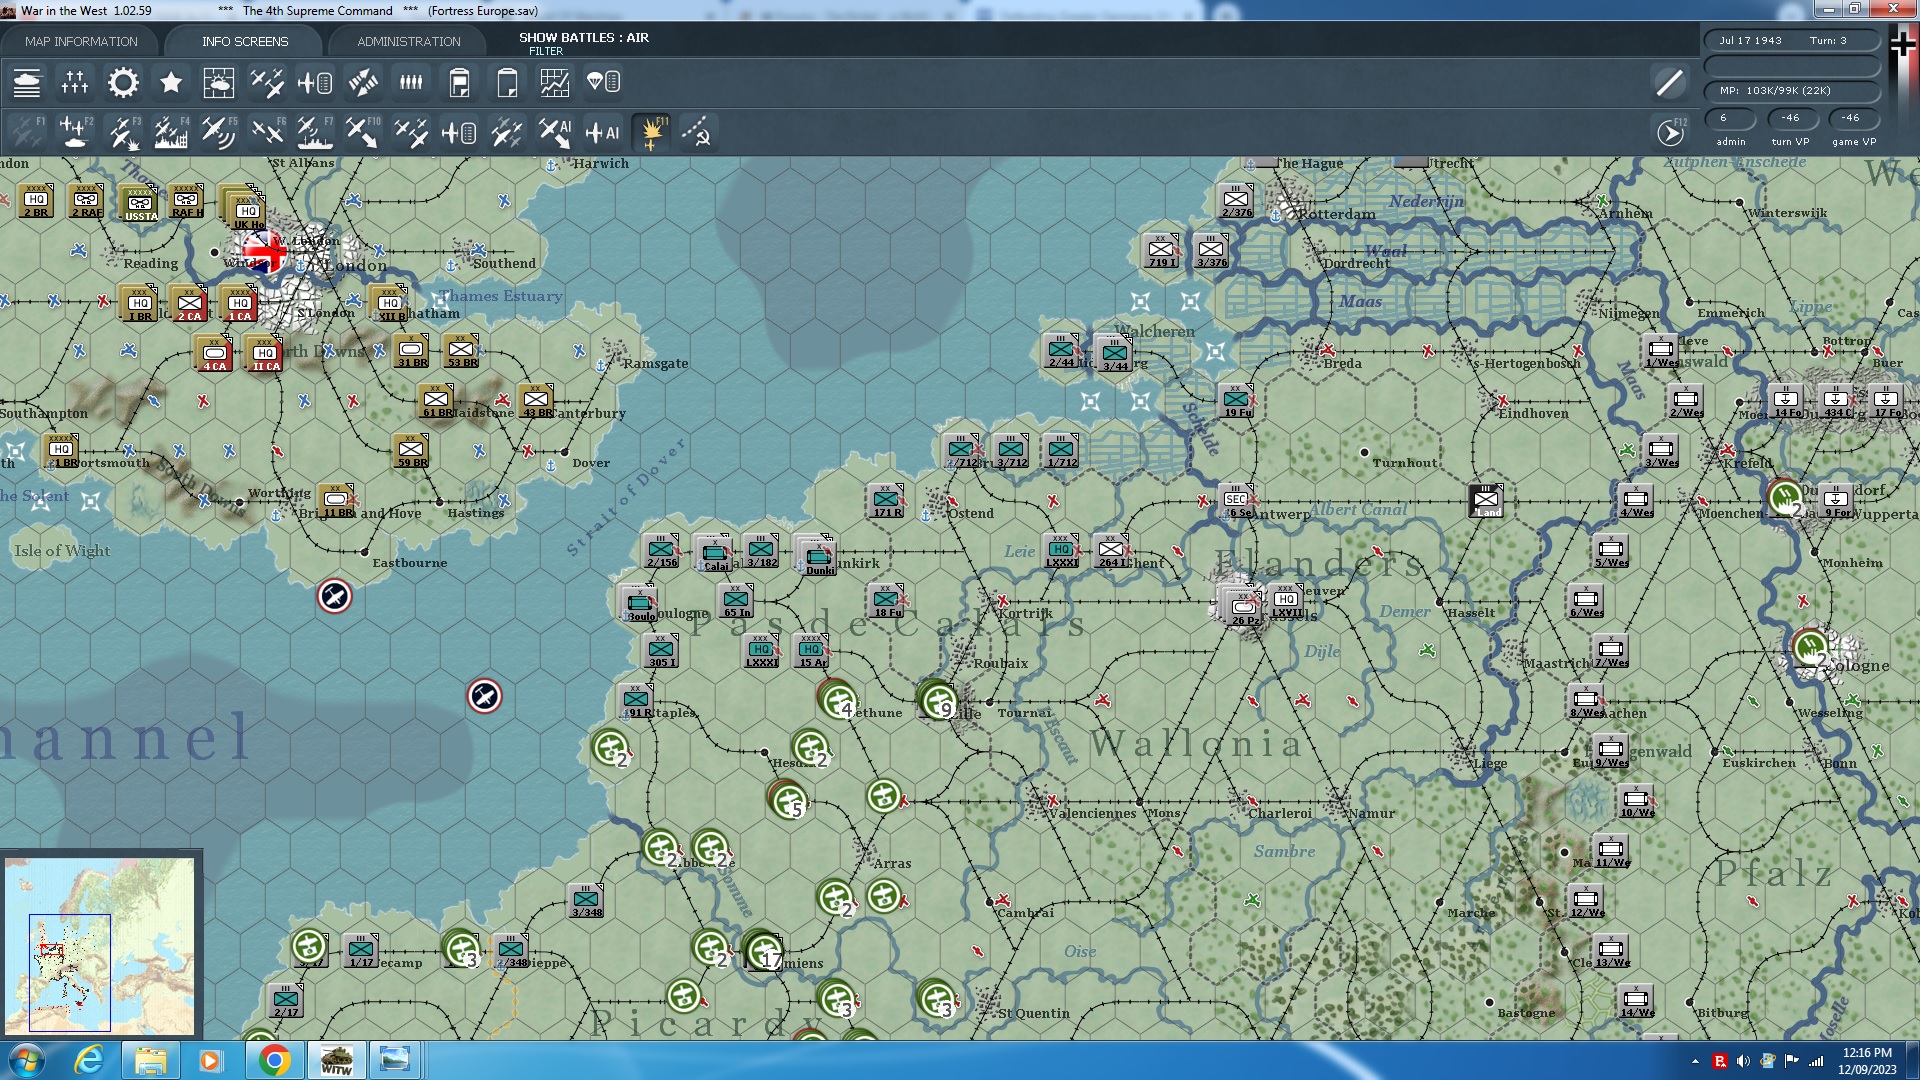Open the weather map icon

(218, 83)
